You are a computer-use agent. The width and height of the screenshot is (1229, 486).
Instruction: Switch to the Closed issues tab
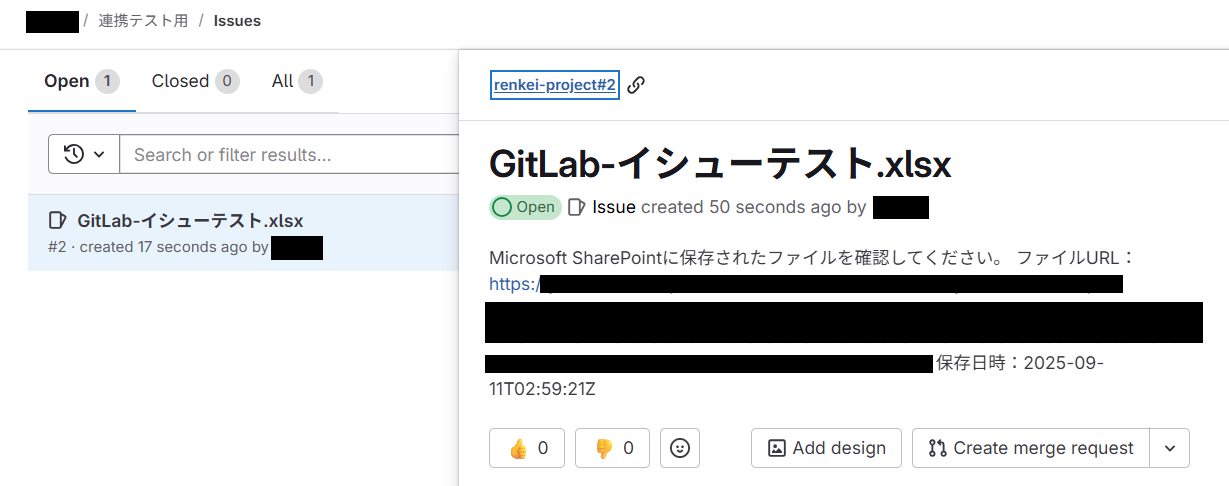click(181, 81)
